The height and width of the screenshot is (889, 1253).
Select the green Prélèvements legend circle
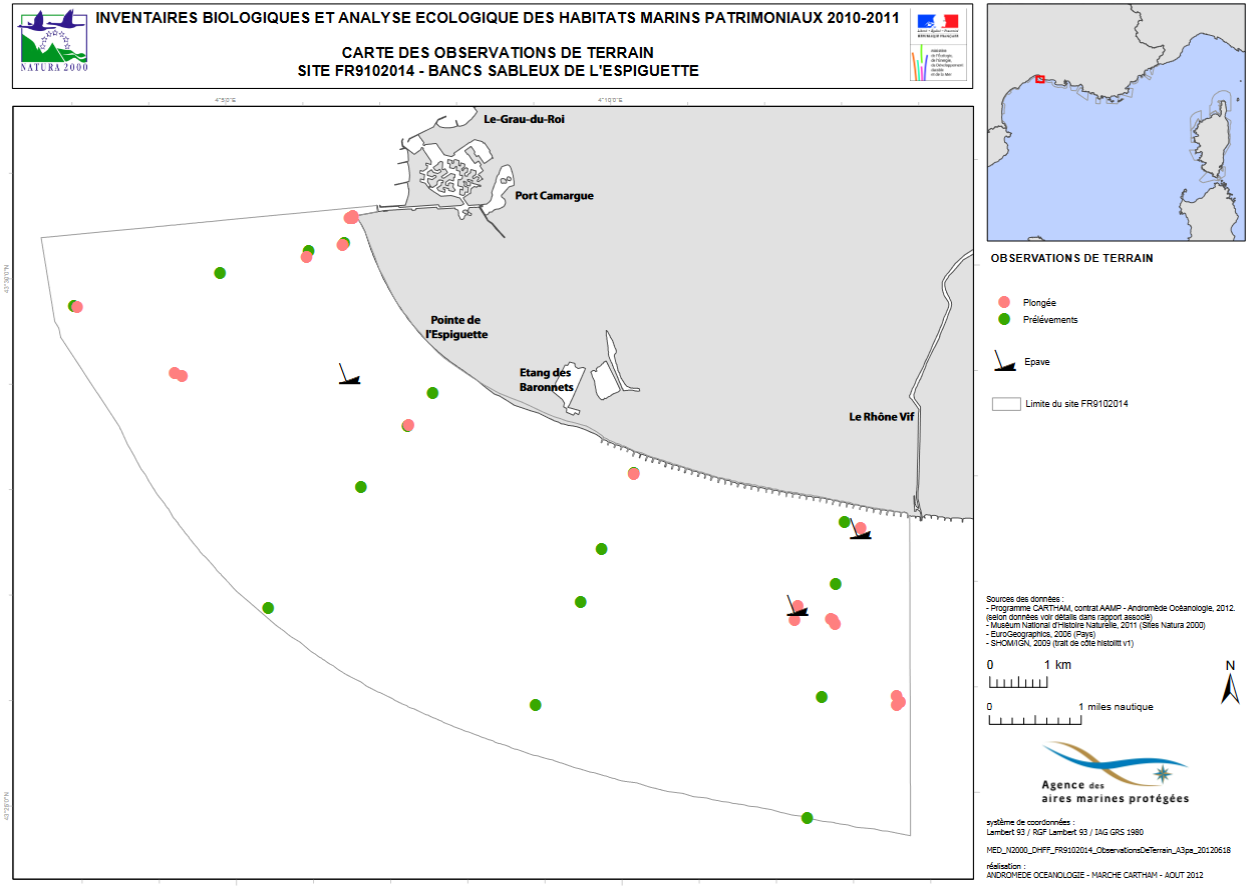1005,319
